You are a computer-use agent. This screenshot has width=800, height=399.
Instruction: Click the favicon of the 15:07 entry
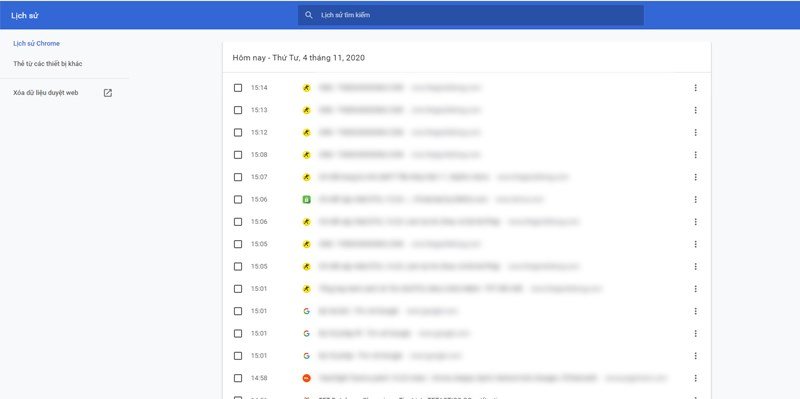click(x=306, y=177)
